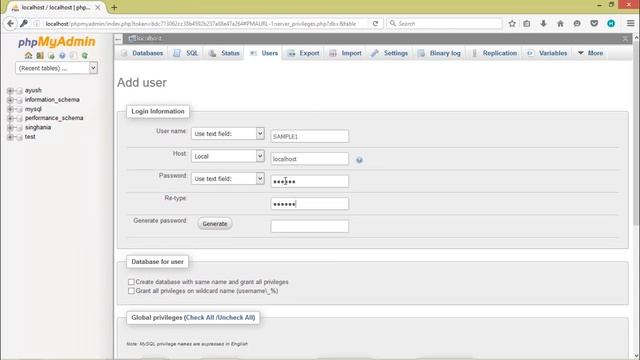This screenshot has height=360, width=640.
Task: Click the browser back arrow
Action: (x=11, y=24)
